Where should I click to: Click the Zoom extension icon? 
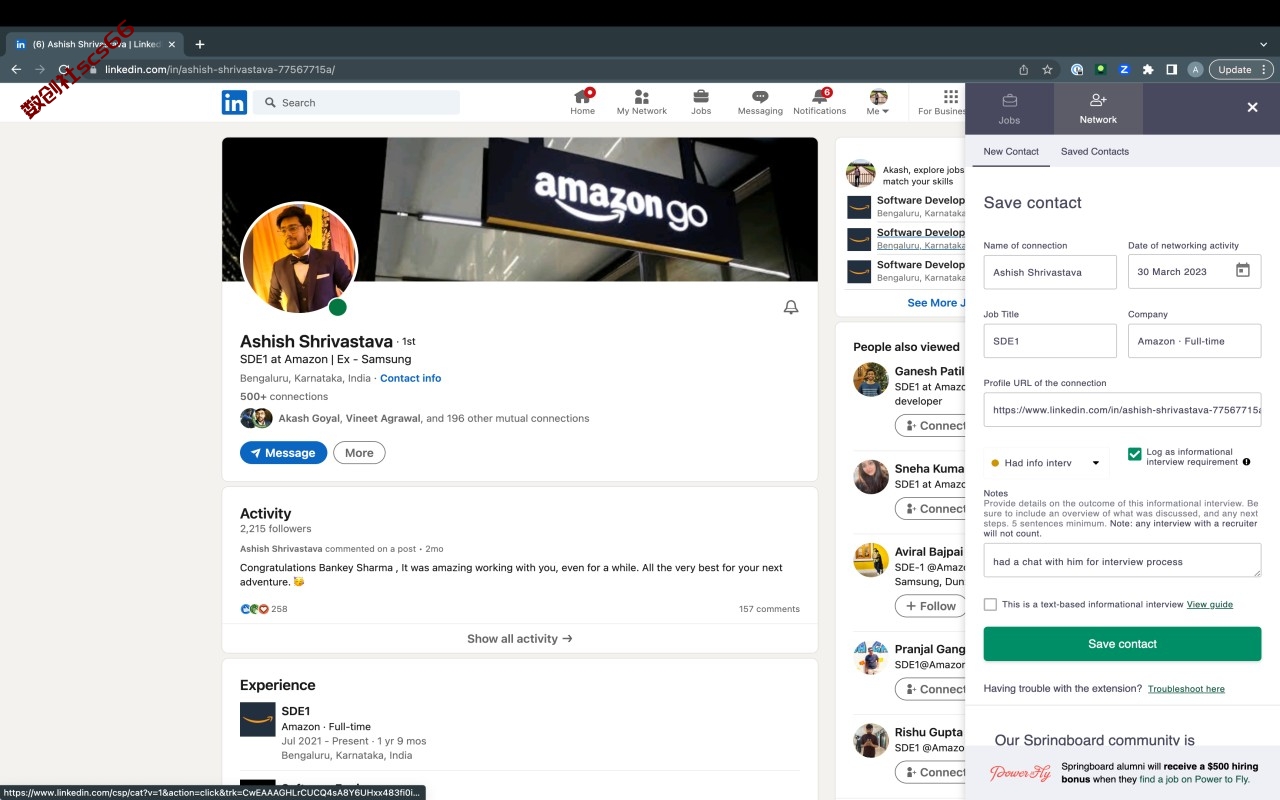[1124, 69]
